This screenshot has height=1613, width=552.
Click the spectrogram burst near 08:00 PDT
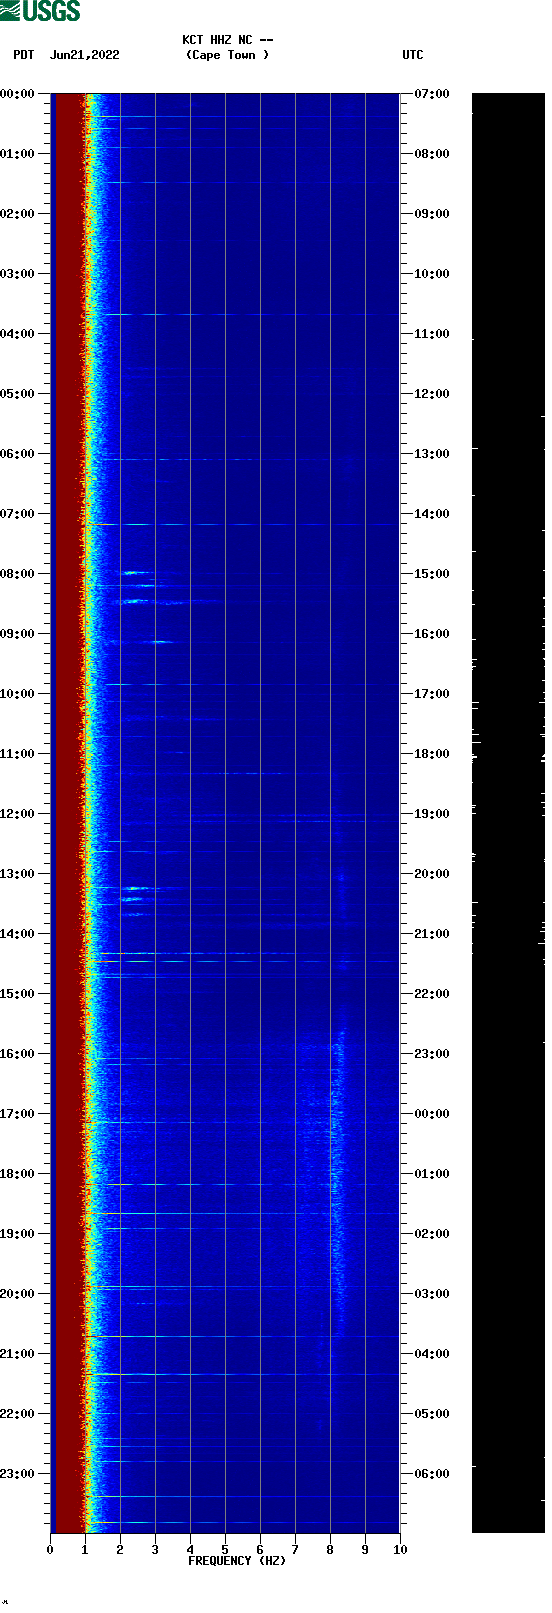click(x=133, y=573)
